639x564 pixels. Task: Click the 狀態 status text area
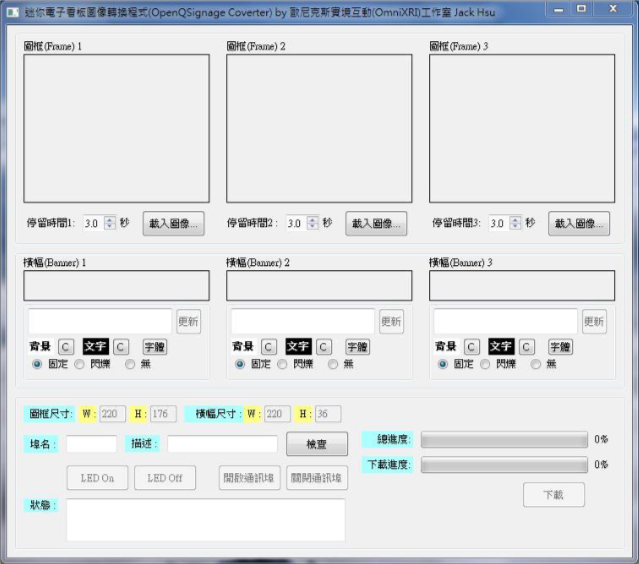pos(206,520)
